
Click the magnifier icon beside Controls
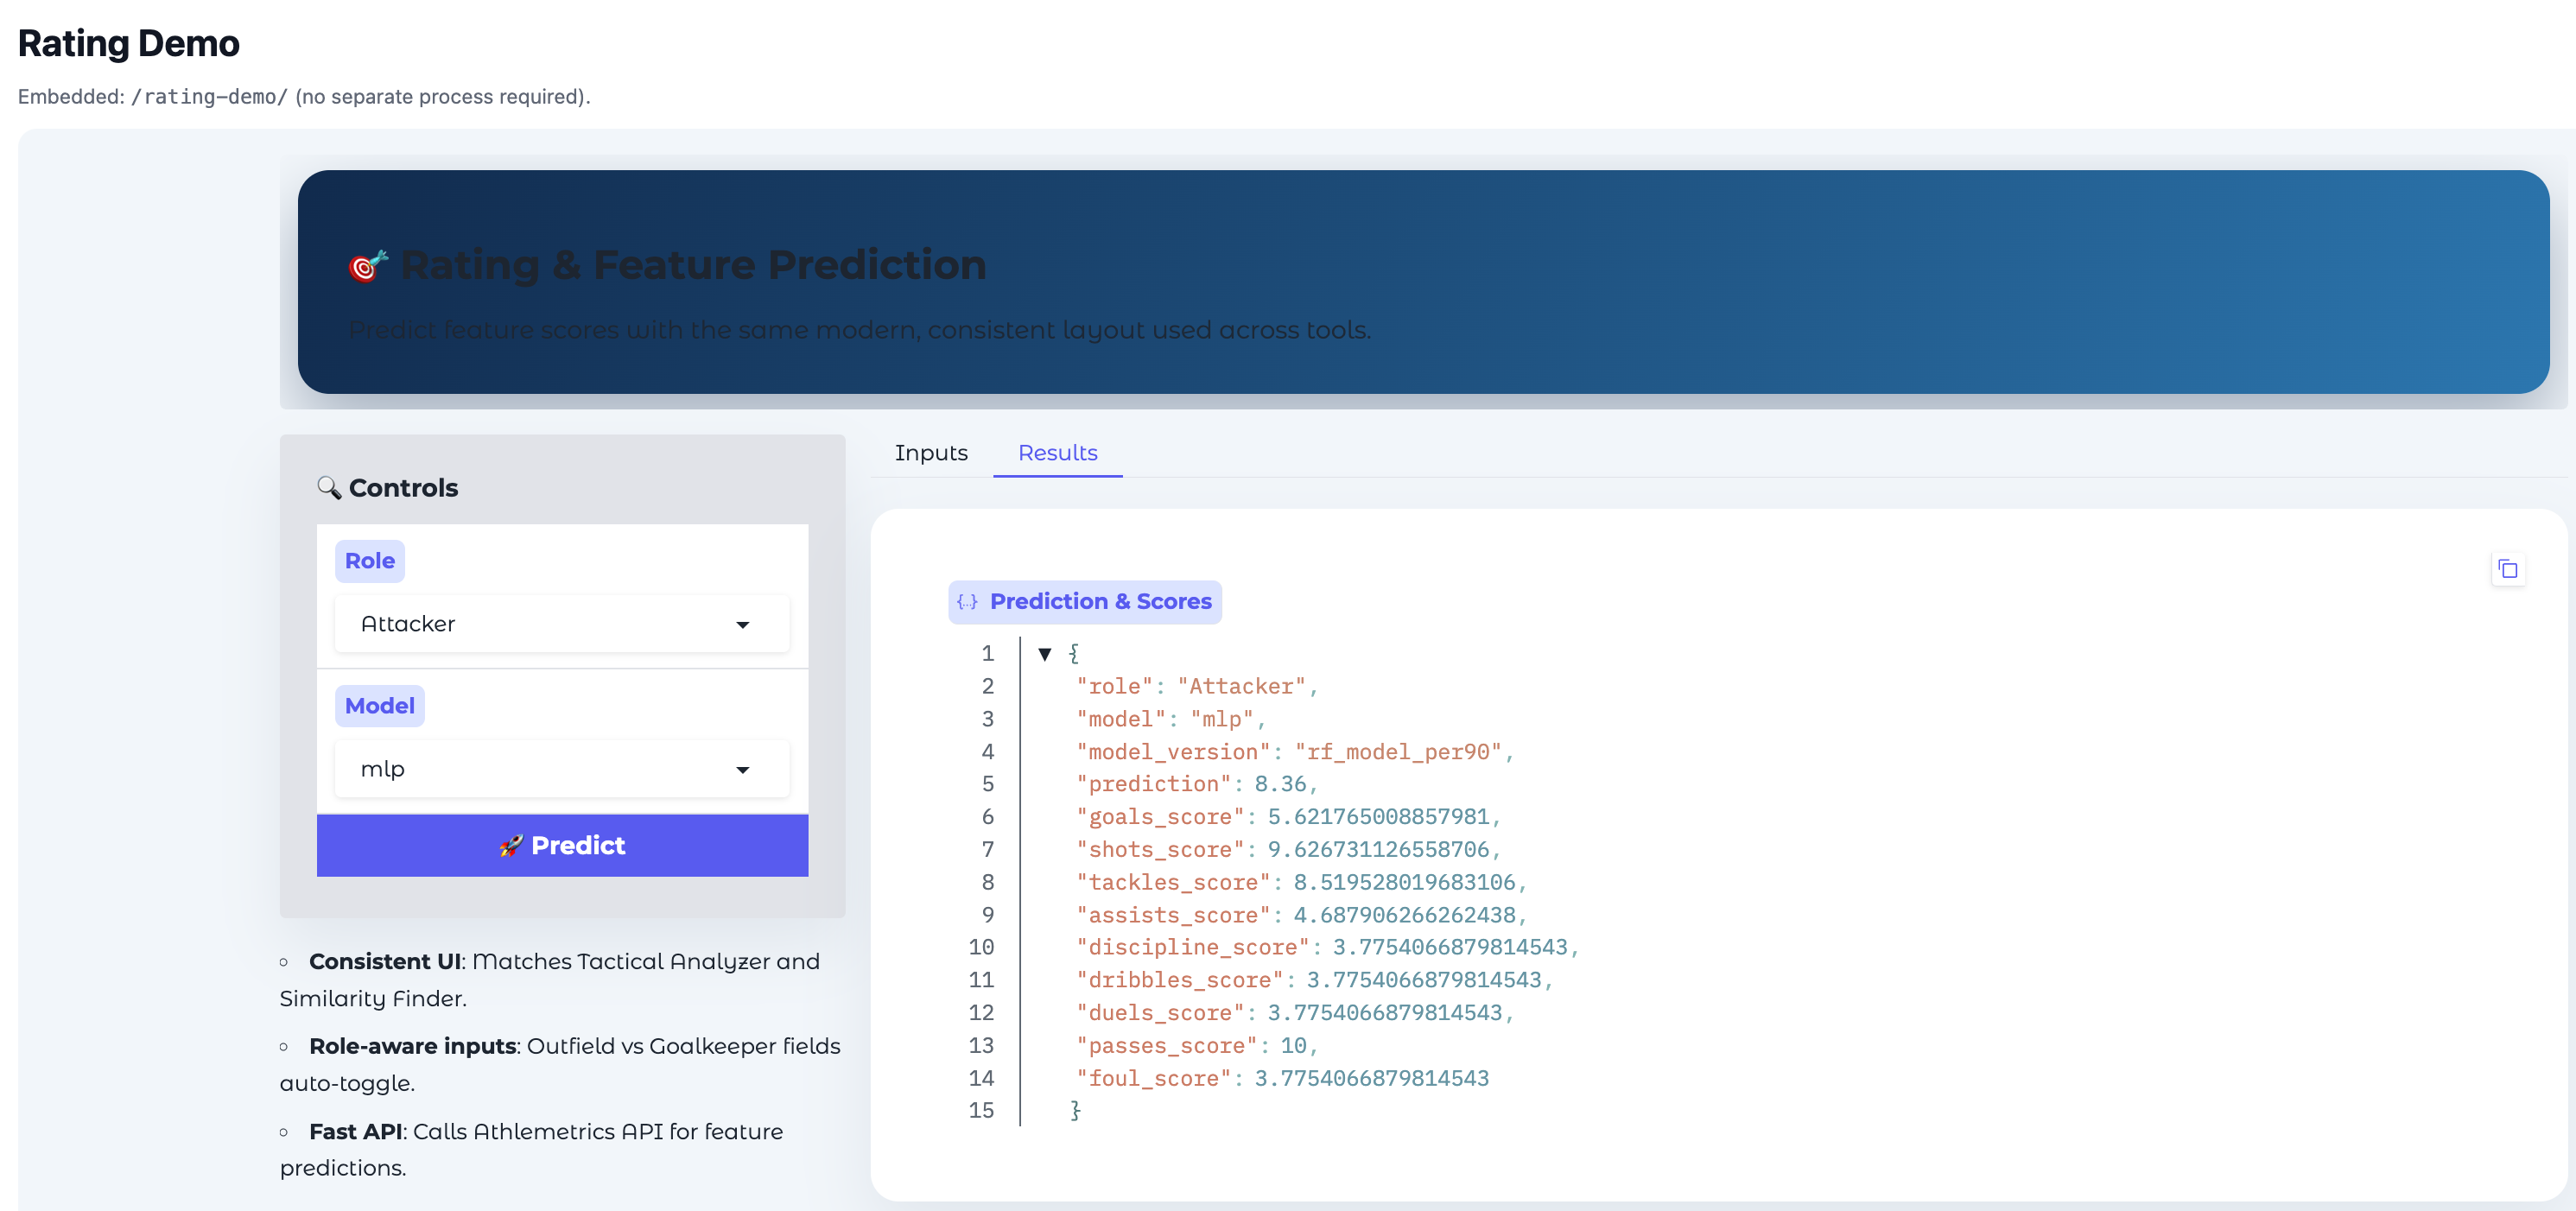point(328,487)
